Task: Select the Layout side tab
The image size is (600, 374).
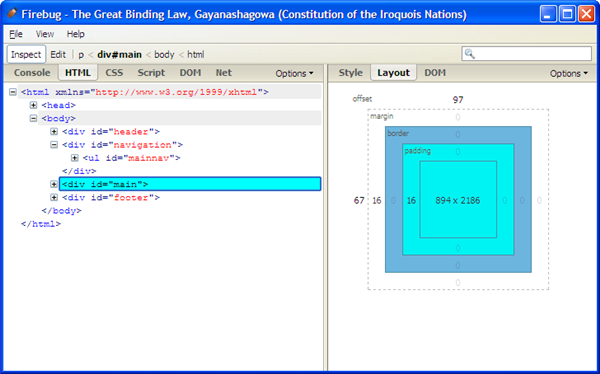Action: click(393, 73)
